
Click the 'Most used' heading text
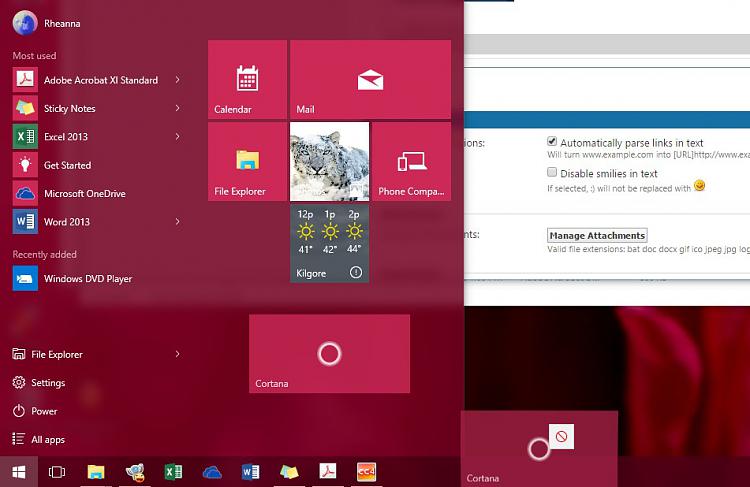[x=34, y=55]
